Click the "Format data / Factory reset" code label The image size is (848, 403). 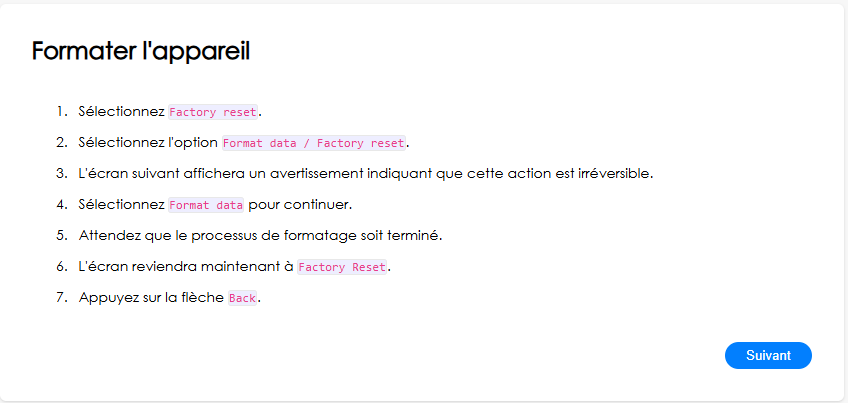coord(314,143)
